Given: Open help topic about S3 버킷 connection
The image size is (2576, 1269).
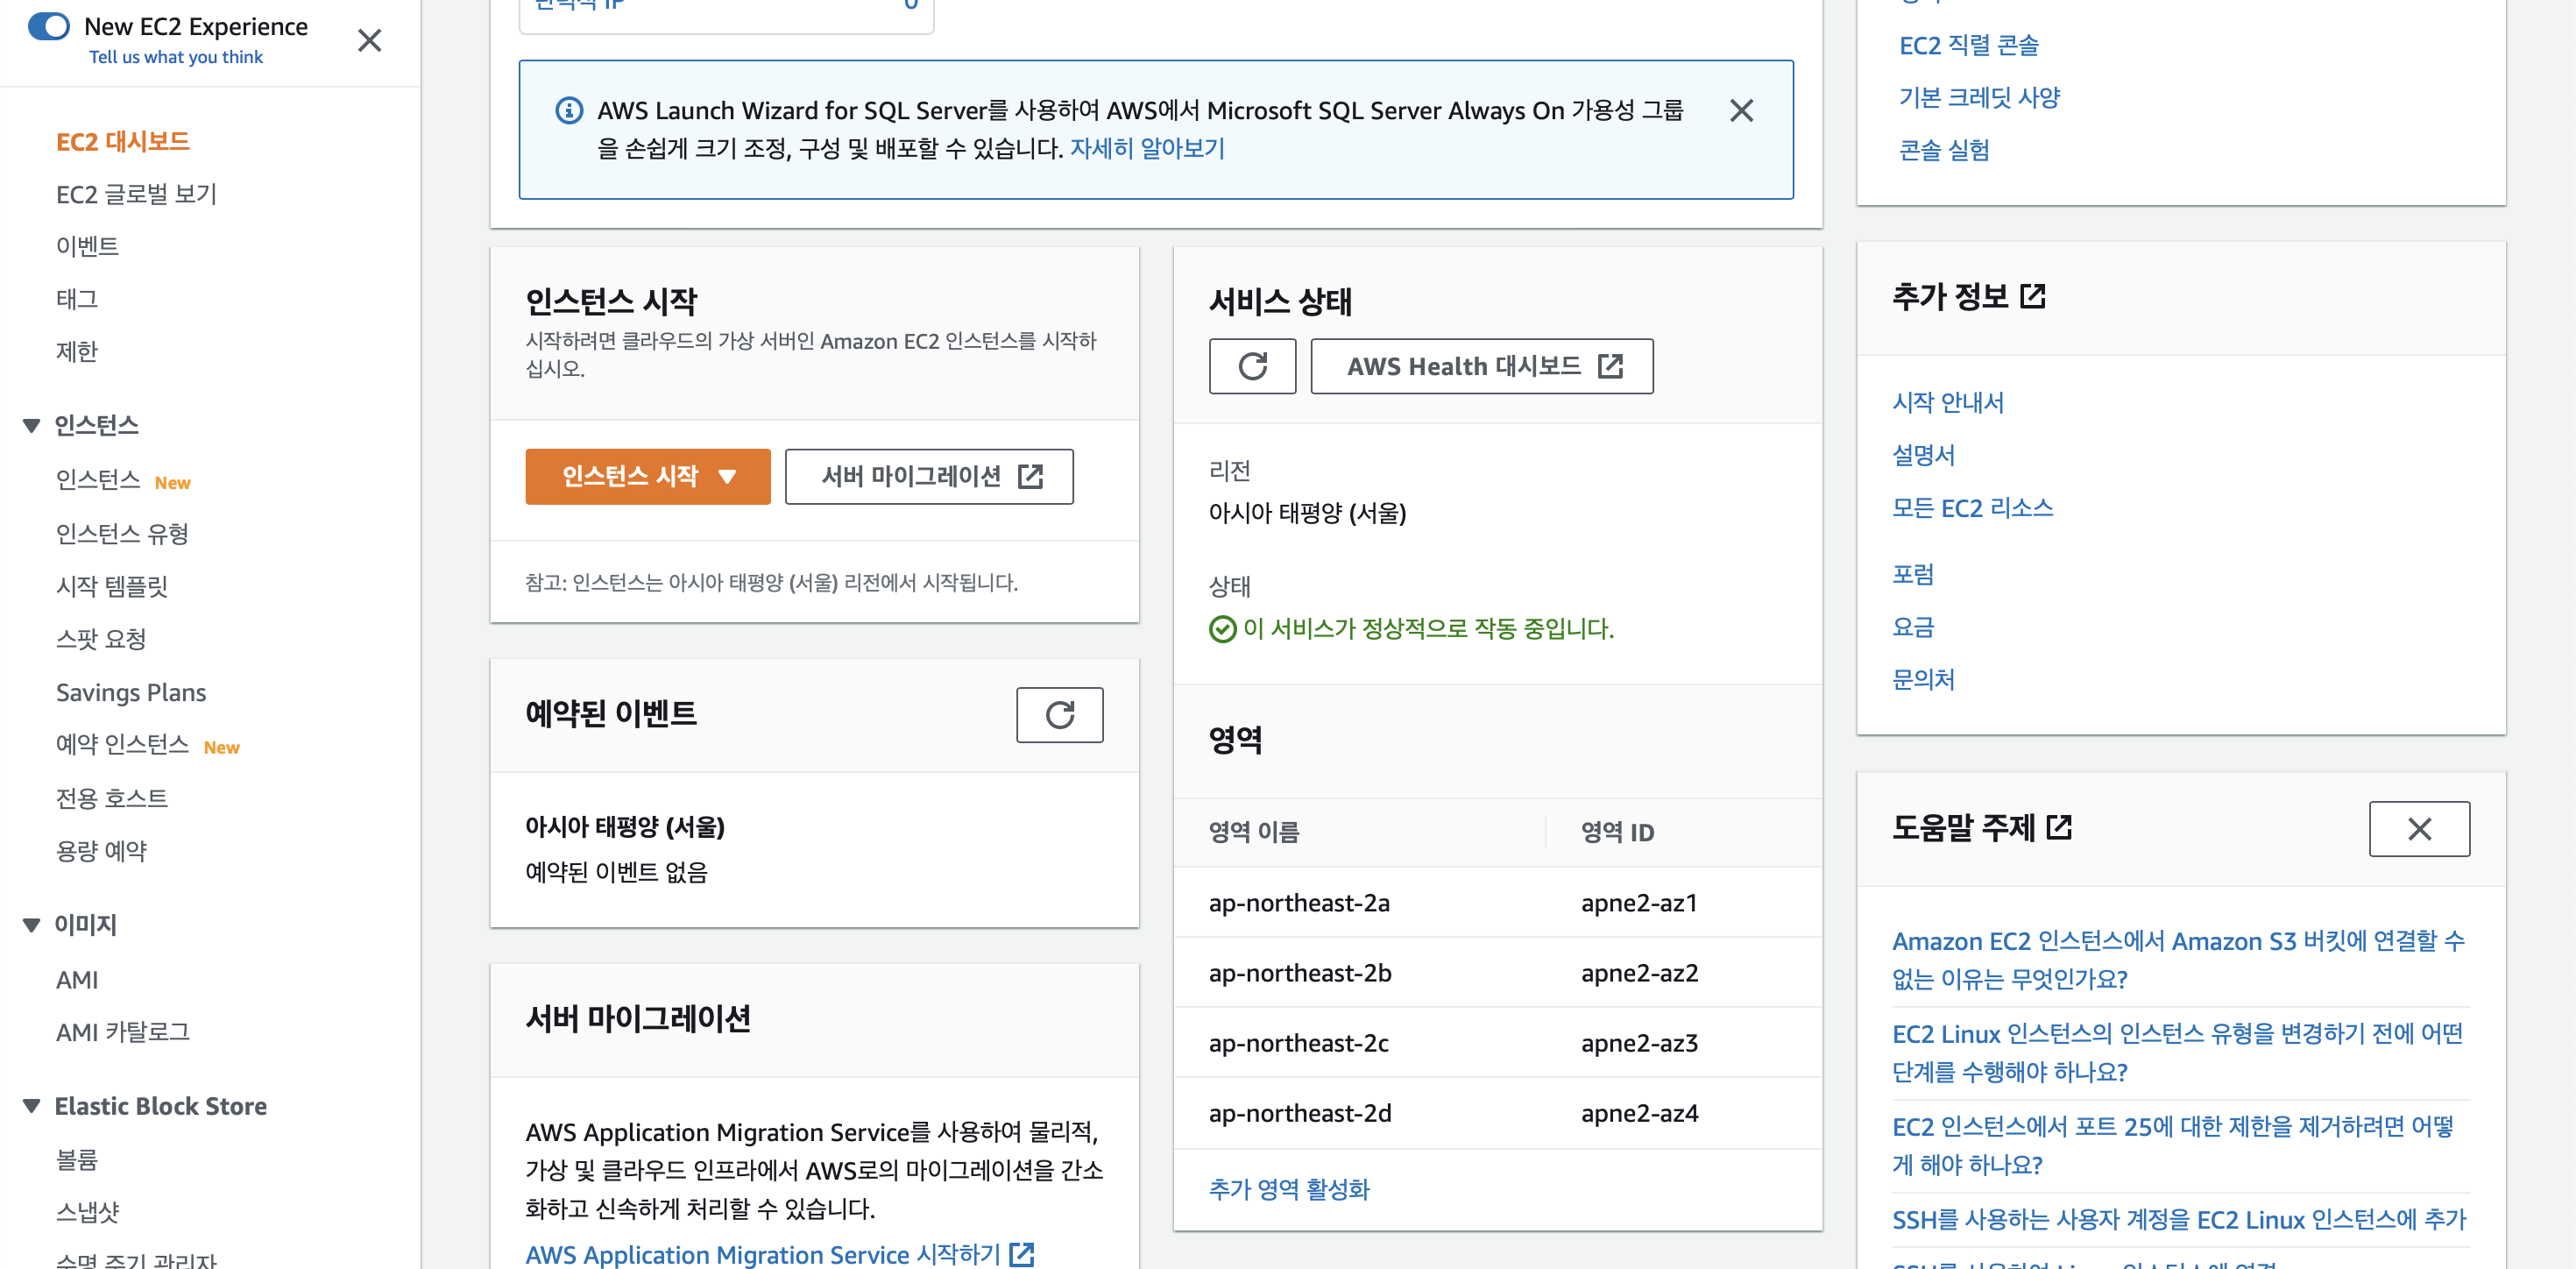Looking at the screenshot, I should [2178, 960].
